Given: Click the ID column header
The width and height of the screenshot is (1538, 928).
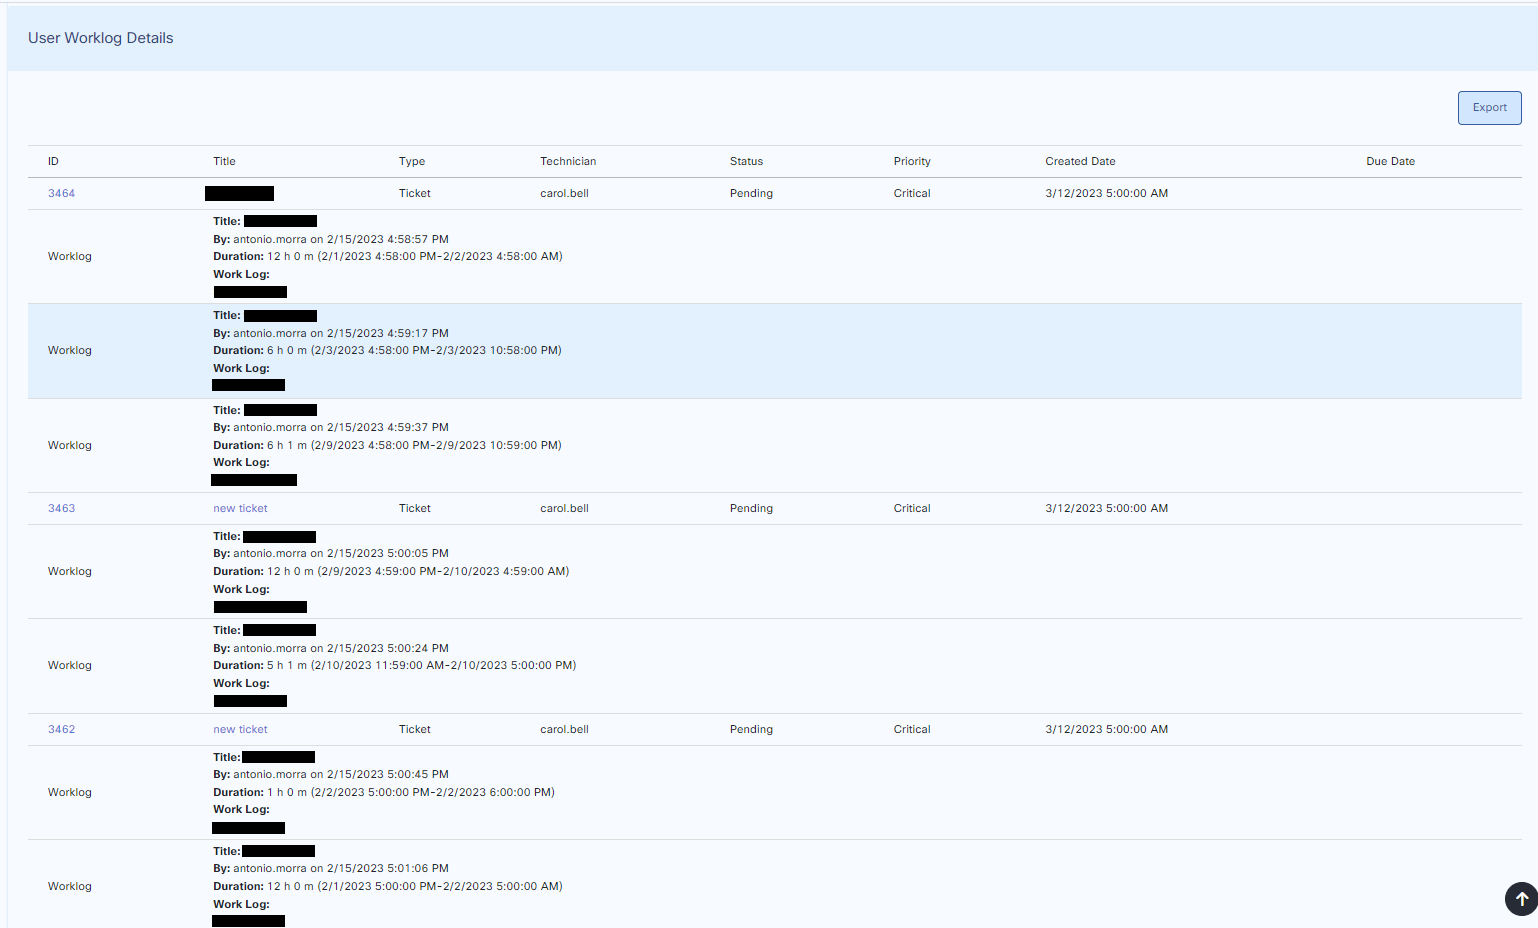Looking at the screenshot, I should 53,162.
